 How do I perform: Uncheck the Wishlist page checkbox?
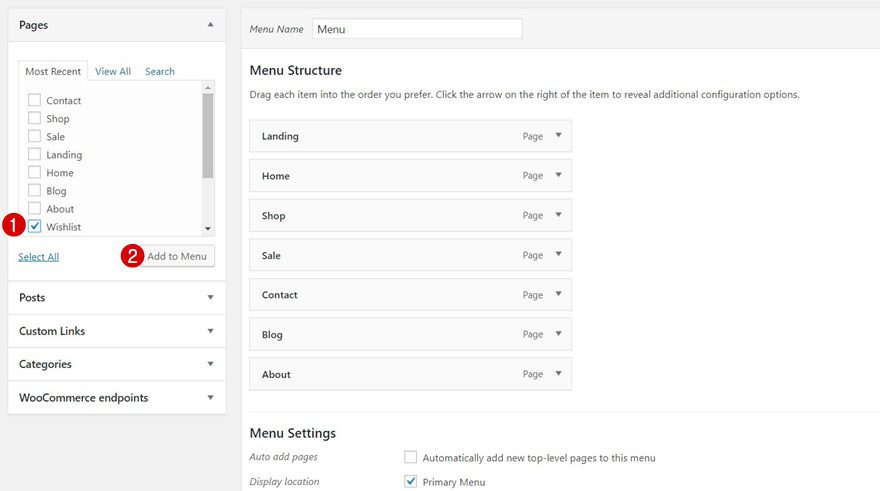click(x=35, y=227)
